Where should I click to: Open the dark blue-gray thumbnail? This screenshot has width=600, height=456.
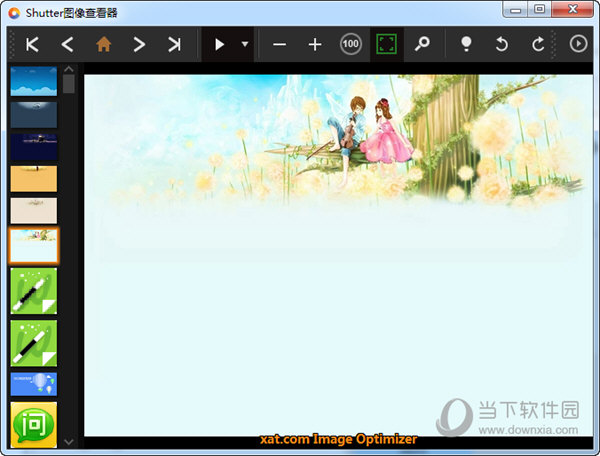34,114
